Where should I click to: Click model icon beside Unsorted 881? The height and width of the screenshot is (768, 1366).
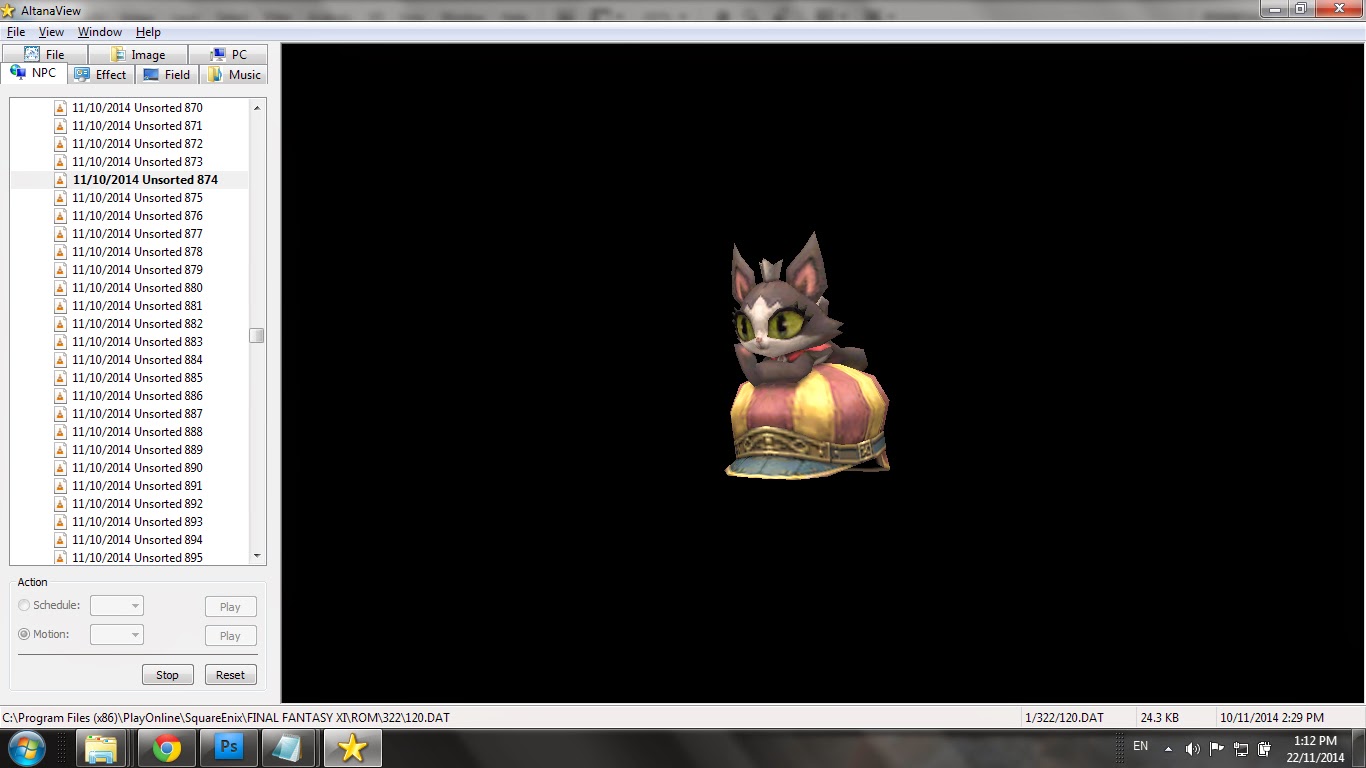pyautogui.click(x=60, y=306)
